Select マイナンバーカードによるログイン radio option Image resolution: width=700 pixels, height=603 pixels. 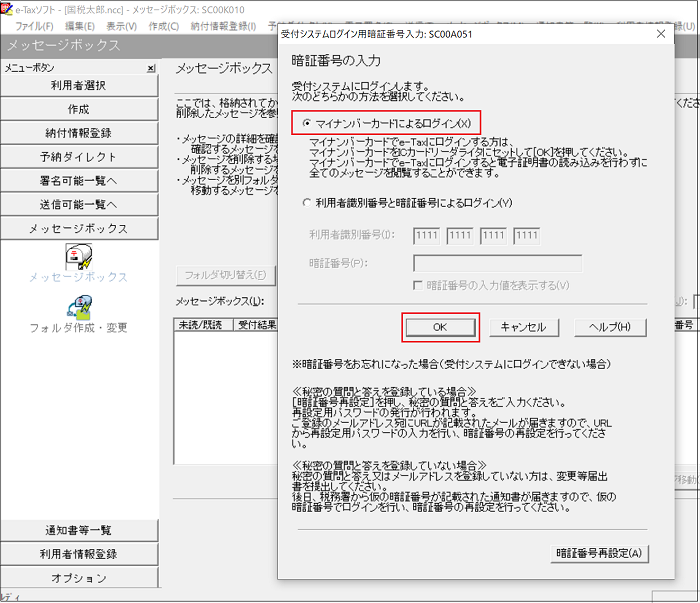coord(306,122)
